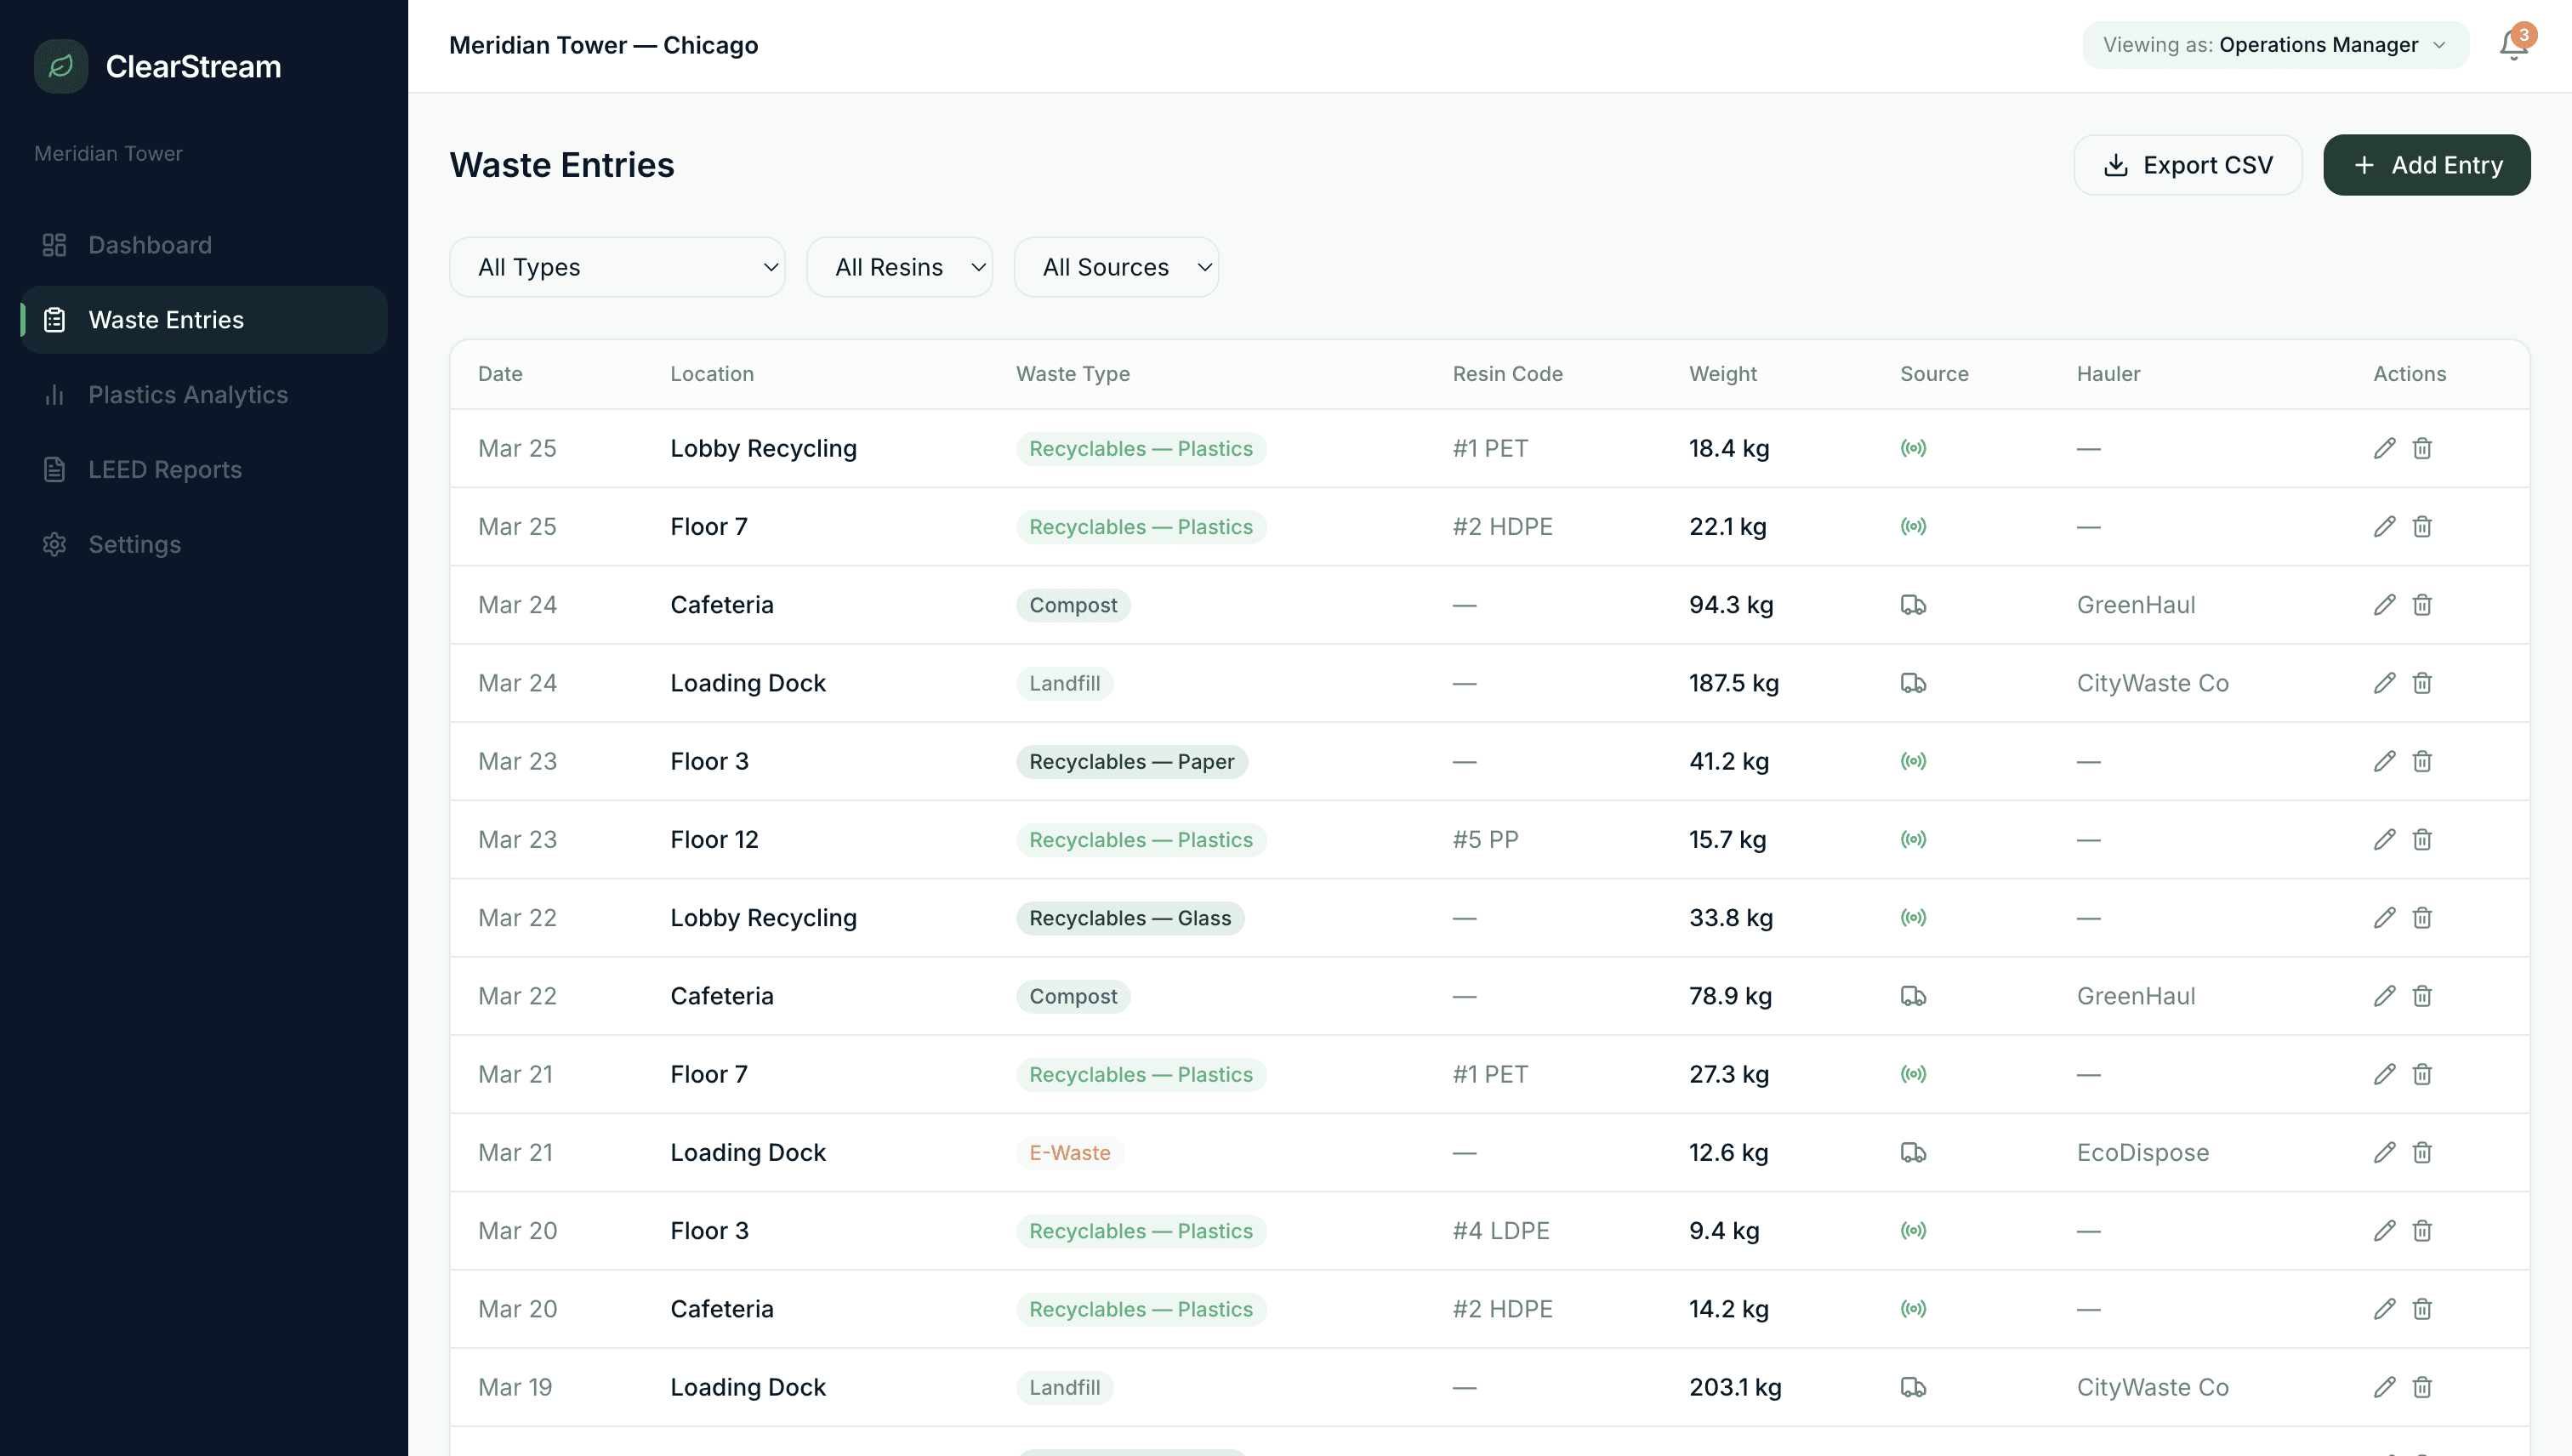Edit the 203.1 kg Landfill entry
2572x1456 pixels.
[x=2384, y=1387]
